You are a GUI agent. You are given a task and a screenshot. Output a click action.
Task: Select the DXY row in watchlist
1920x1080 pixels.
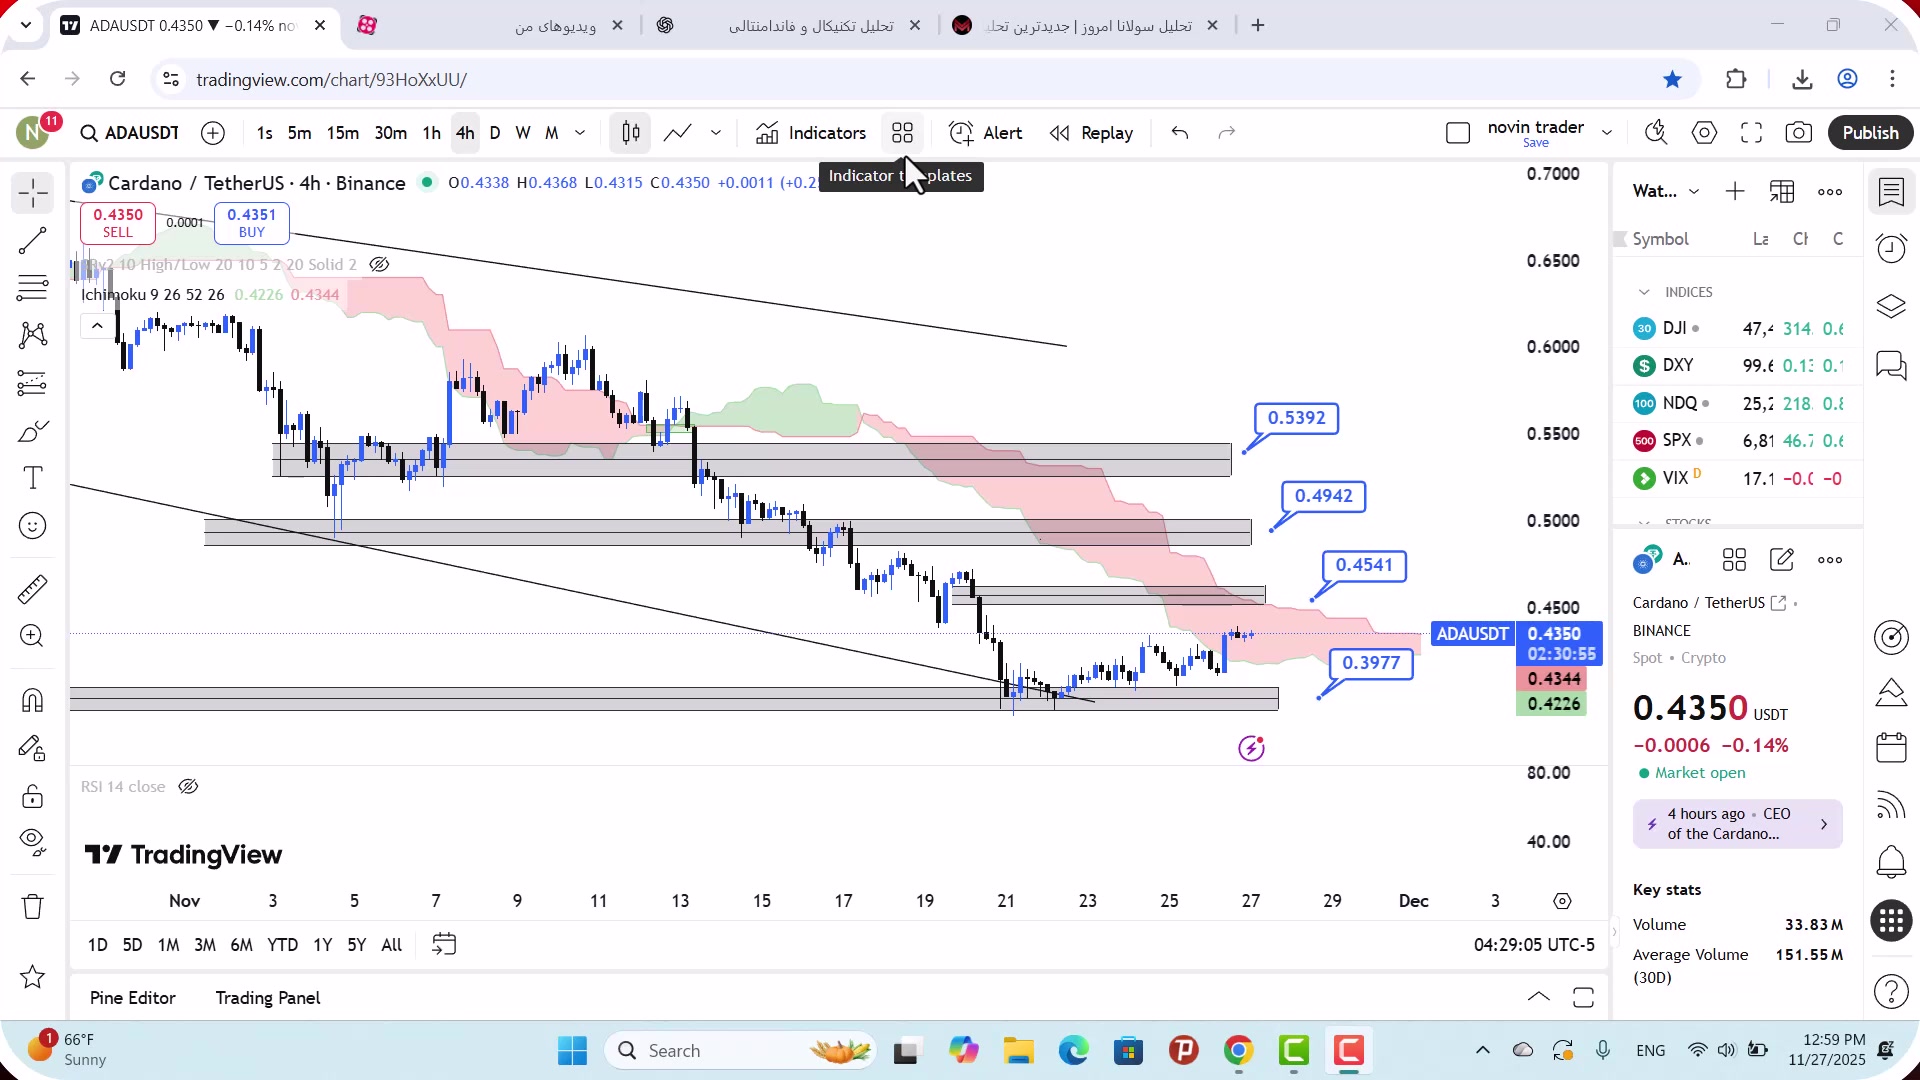pos(1738,366)
